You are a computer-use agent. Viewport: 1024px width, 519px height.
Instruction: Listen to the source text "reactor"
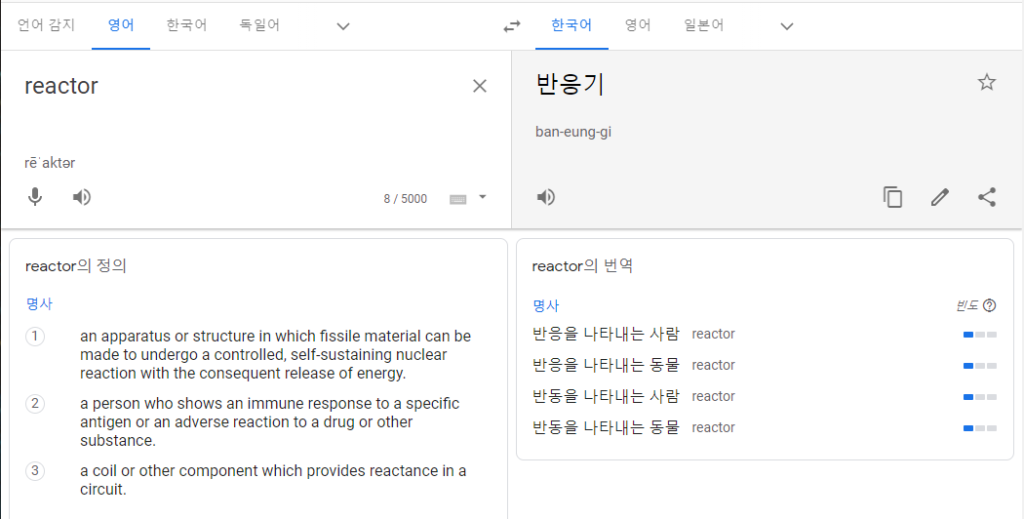click(x=82, y=197)
